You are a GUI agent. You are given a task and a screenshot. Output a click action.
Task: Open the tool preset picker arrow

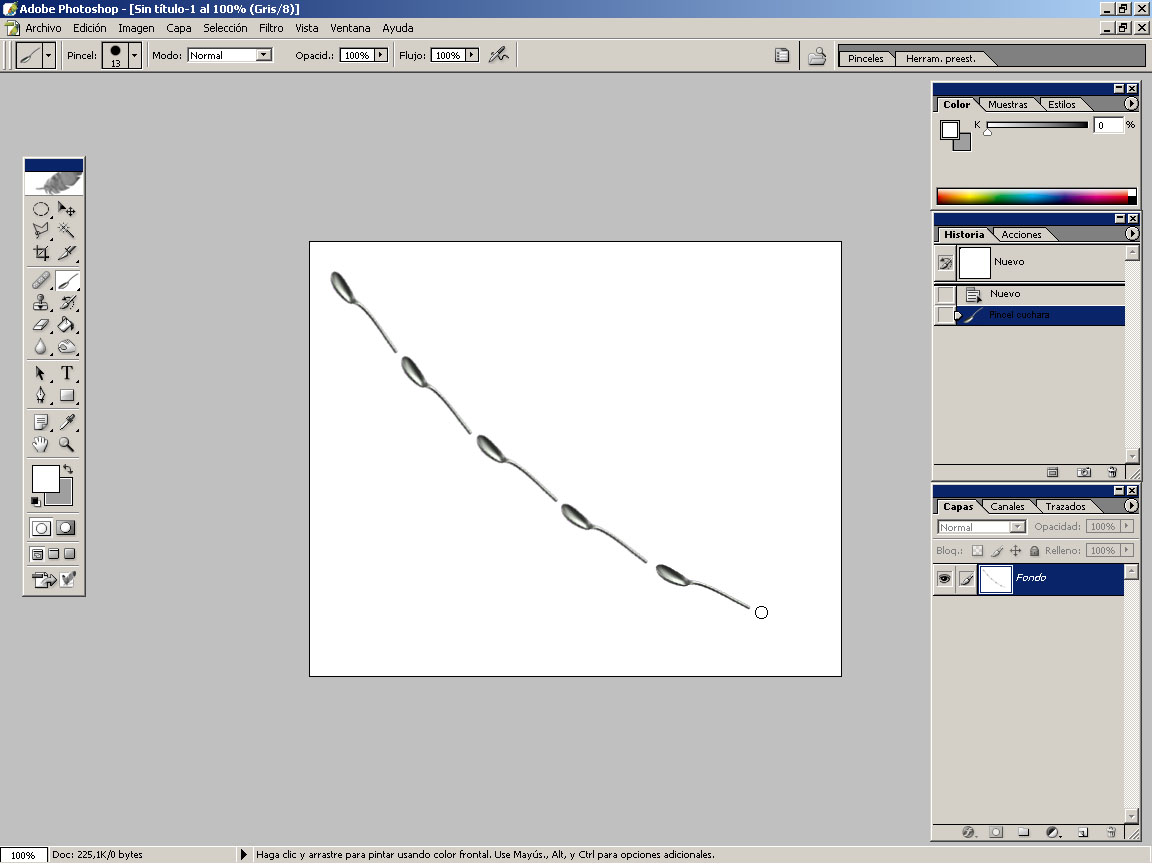tap(48, 55)
